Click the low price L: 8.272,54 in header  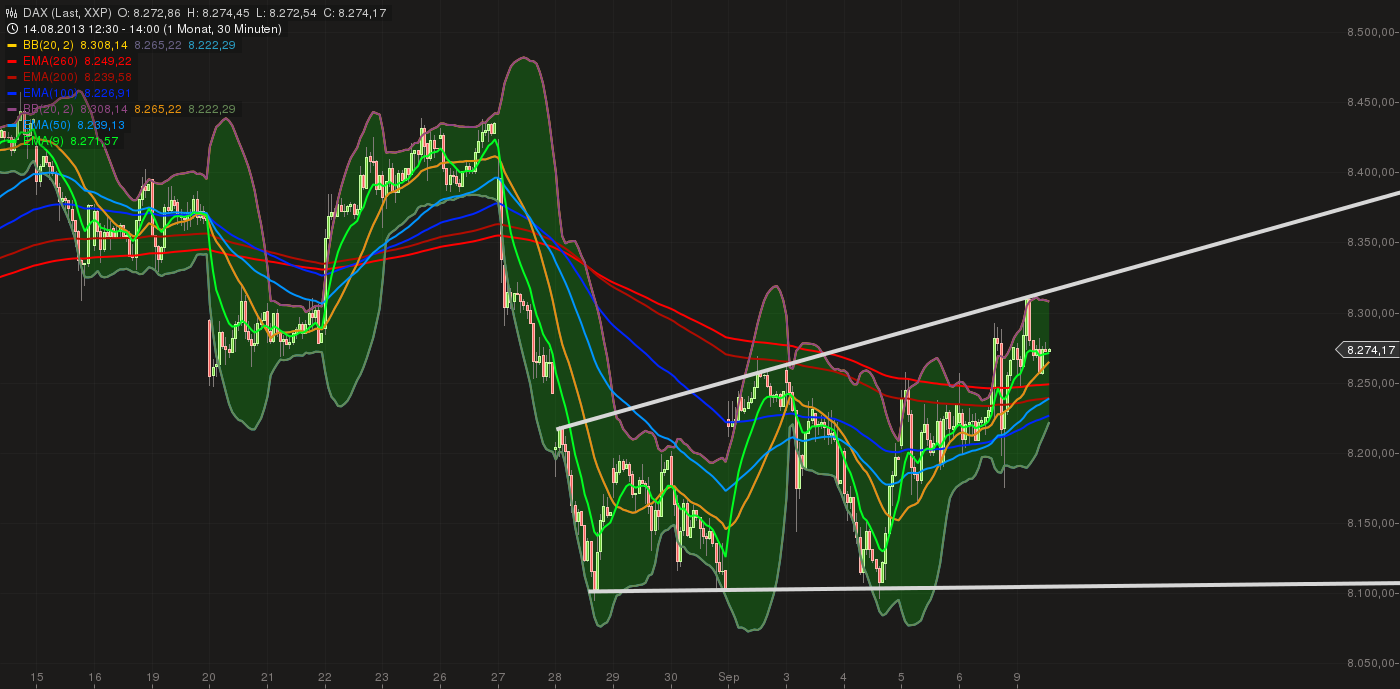click(286, 13)
